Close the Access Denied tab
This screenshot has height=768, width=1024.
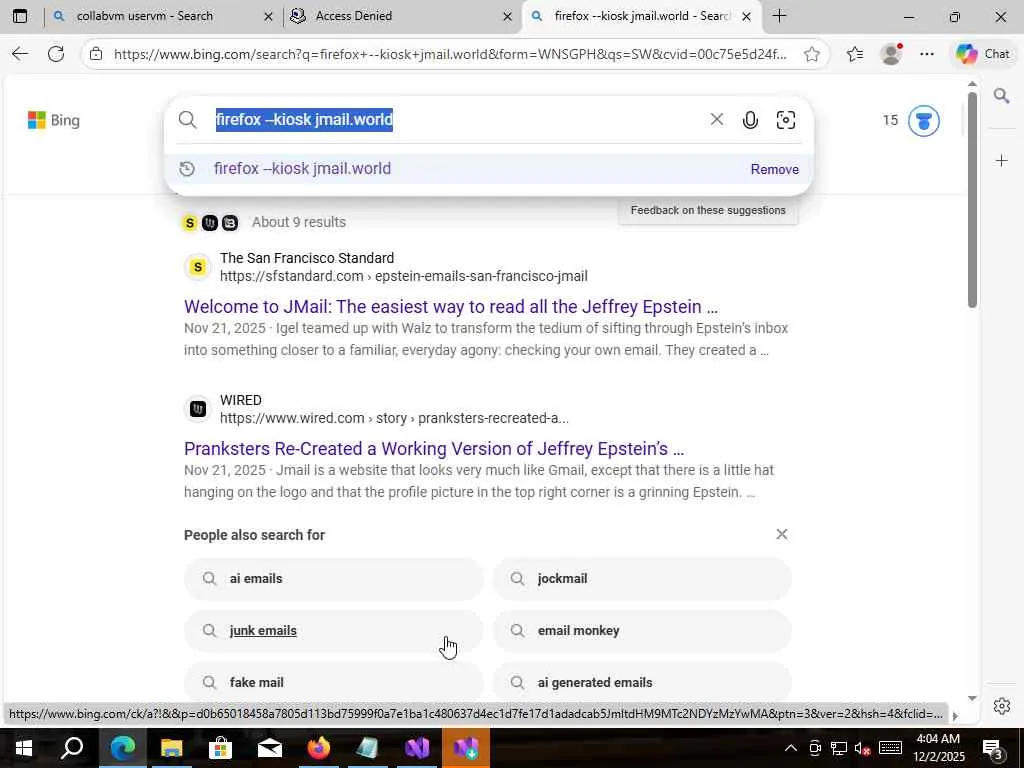(507, 17)
